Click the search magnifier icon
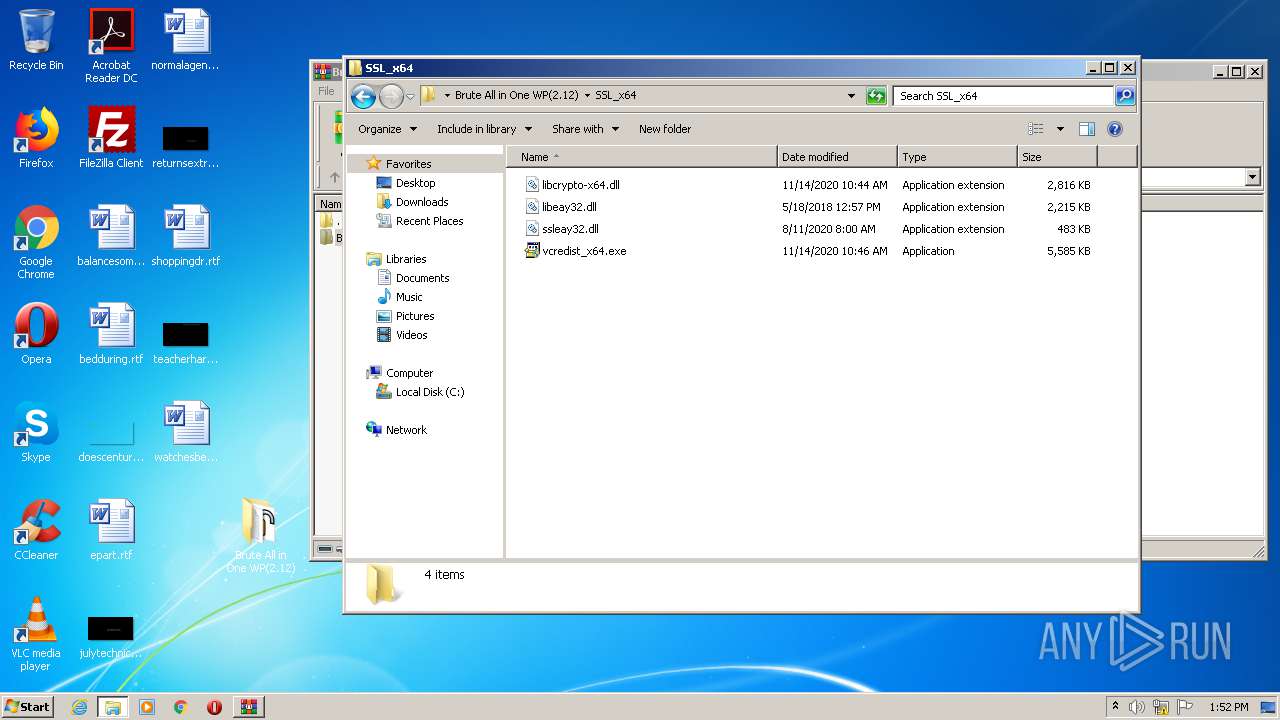This screenshot has width=1280, height=720. (1125, 96)
